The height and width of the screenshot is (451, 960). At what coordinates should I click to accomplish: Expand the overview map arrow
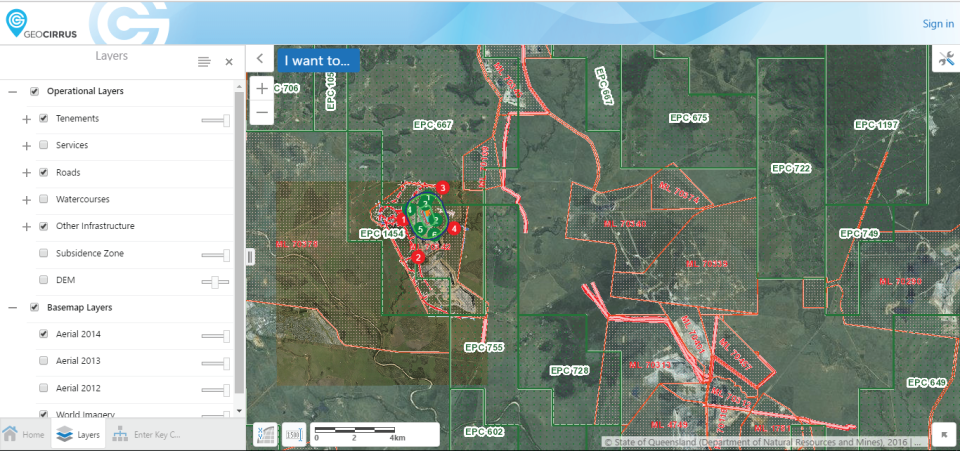click(942, 434)
